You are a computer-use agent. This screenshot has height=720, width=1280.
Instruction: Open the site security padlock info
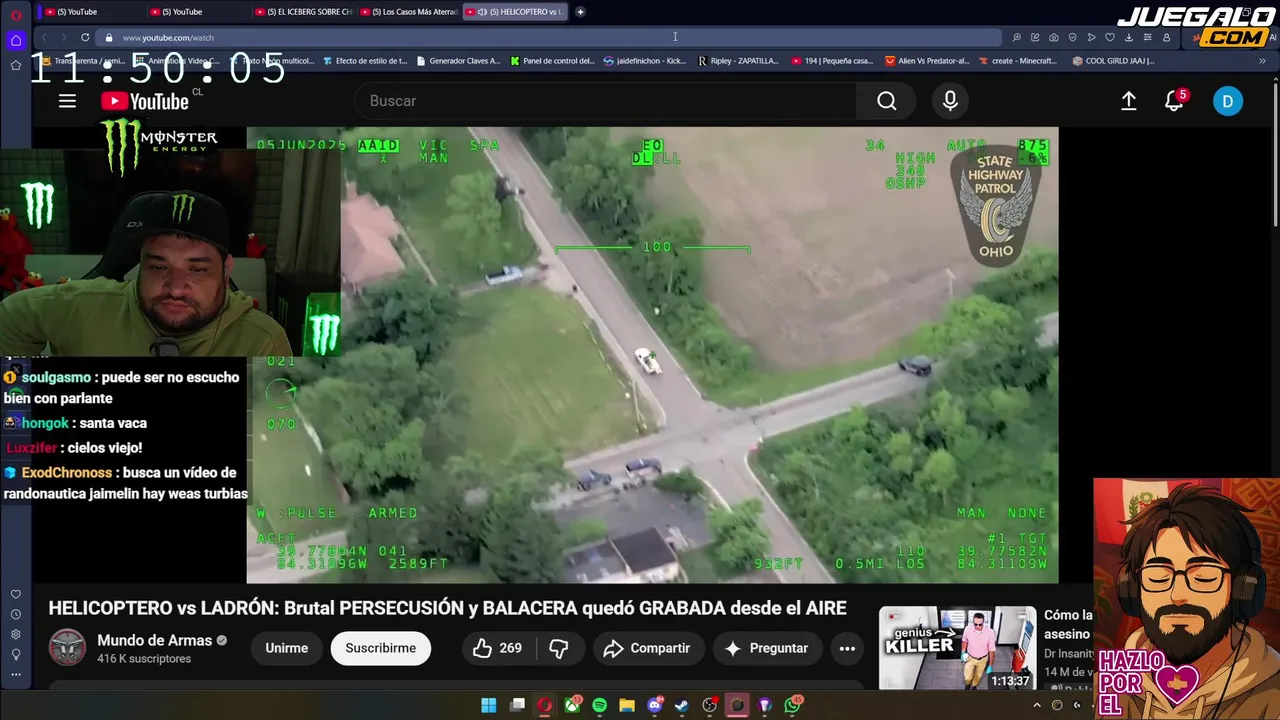pos(109,38)
